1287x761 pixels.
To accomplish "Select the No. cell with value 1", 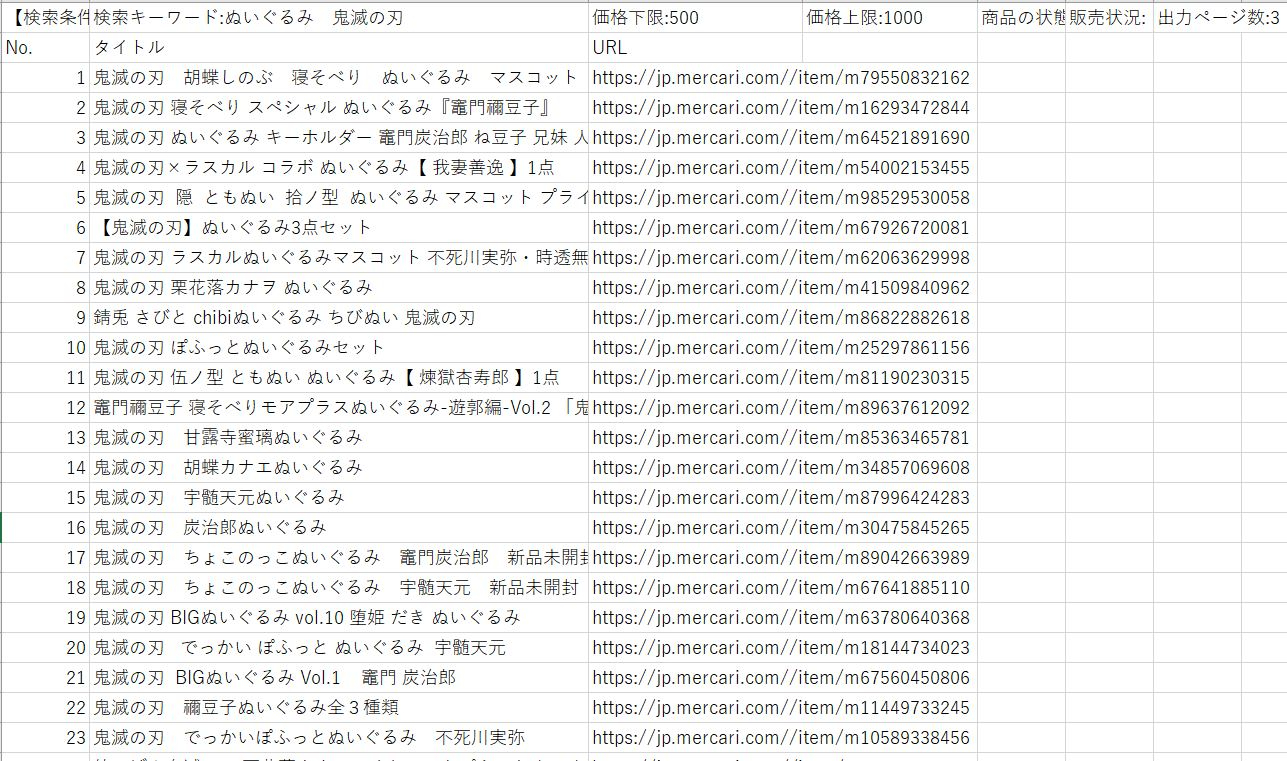I will (46, 77).
